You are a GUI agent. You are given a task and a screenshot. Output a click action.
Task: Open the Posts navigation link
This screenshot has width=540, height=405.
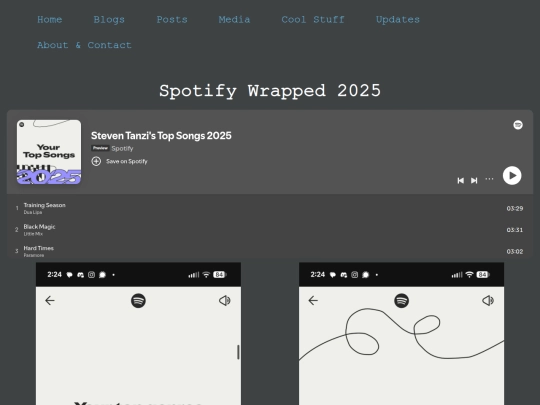pyautogui.click(x=172, y=20)
